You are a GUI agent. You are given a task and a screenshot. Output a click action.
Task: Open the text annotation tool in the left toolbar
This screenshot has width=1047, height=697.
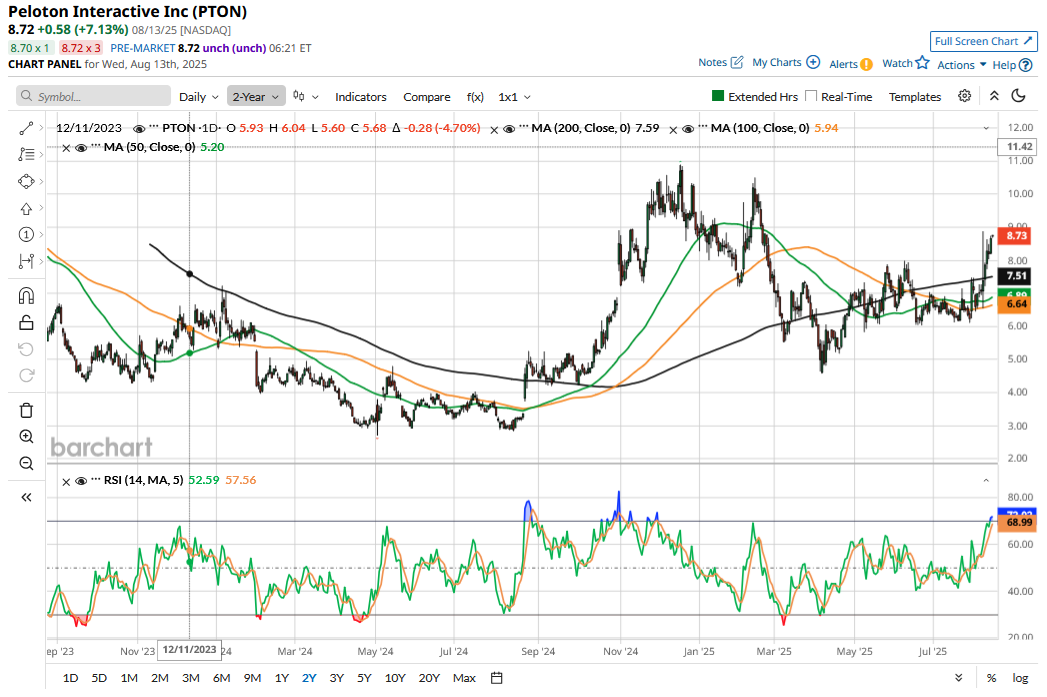[x=26, y=154]
